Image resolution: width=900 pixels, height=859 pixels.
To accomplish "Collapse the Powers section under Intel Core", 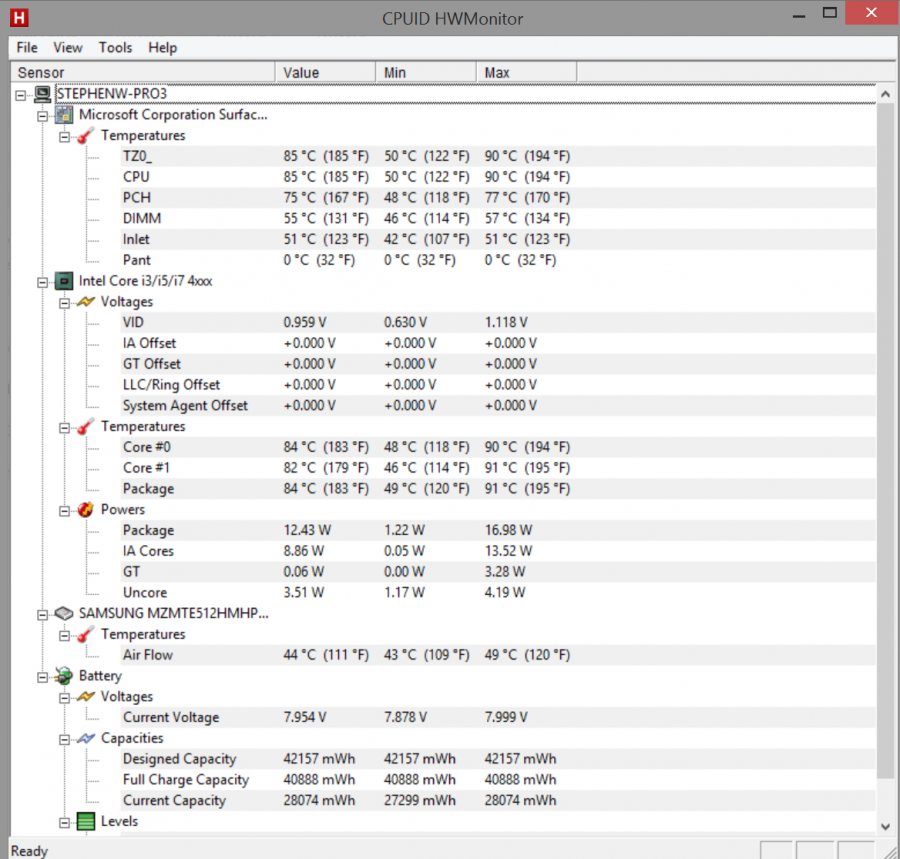I will pos(65,510).
